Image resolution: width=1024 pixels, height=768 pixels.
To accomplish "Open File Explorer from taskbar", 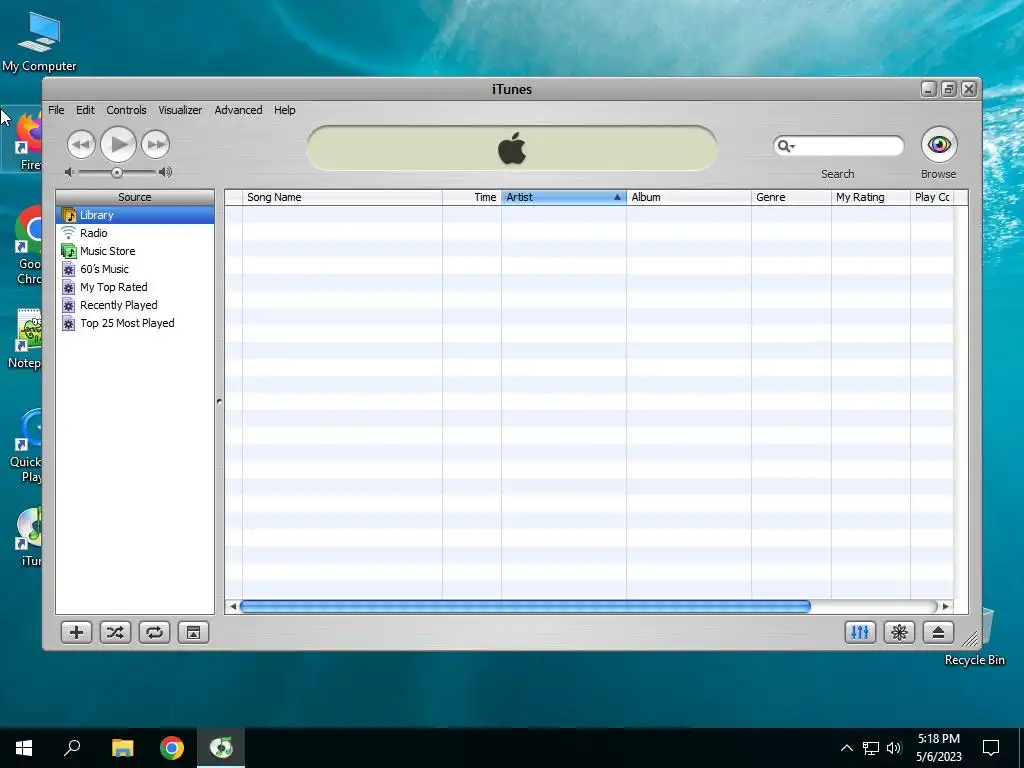I will pos(122,748).
